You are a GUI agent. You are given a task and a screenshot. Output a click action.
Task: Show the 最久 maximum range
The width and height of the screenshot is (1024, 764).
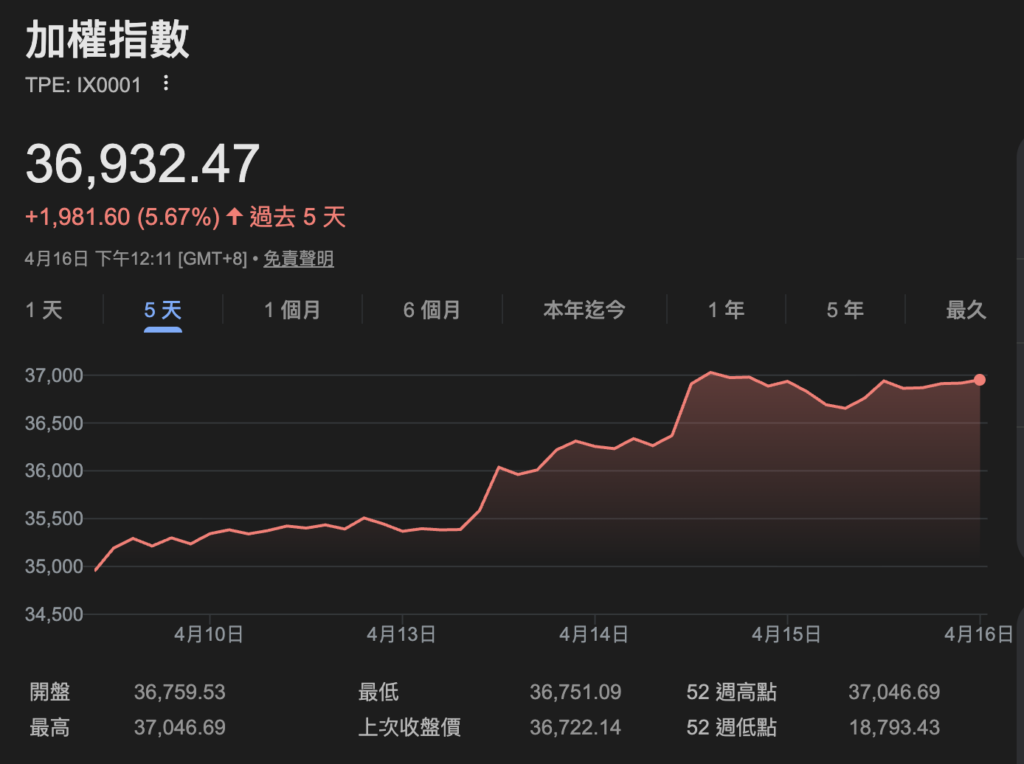pos(966,310)
